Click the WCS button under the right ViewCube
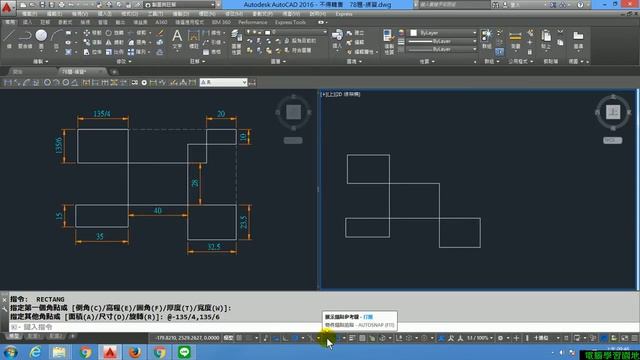The image size is (640, 360). (613, 140)
